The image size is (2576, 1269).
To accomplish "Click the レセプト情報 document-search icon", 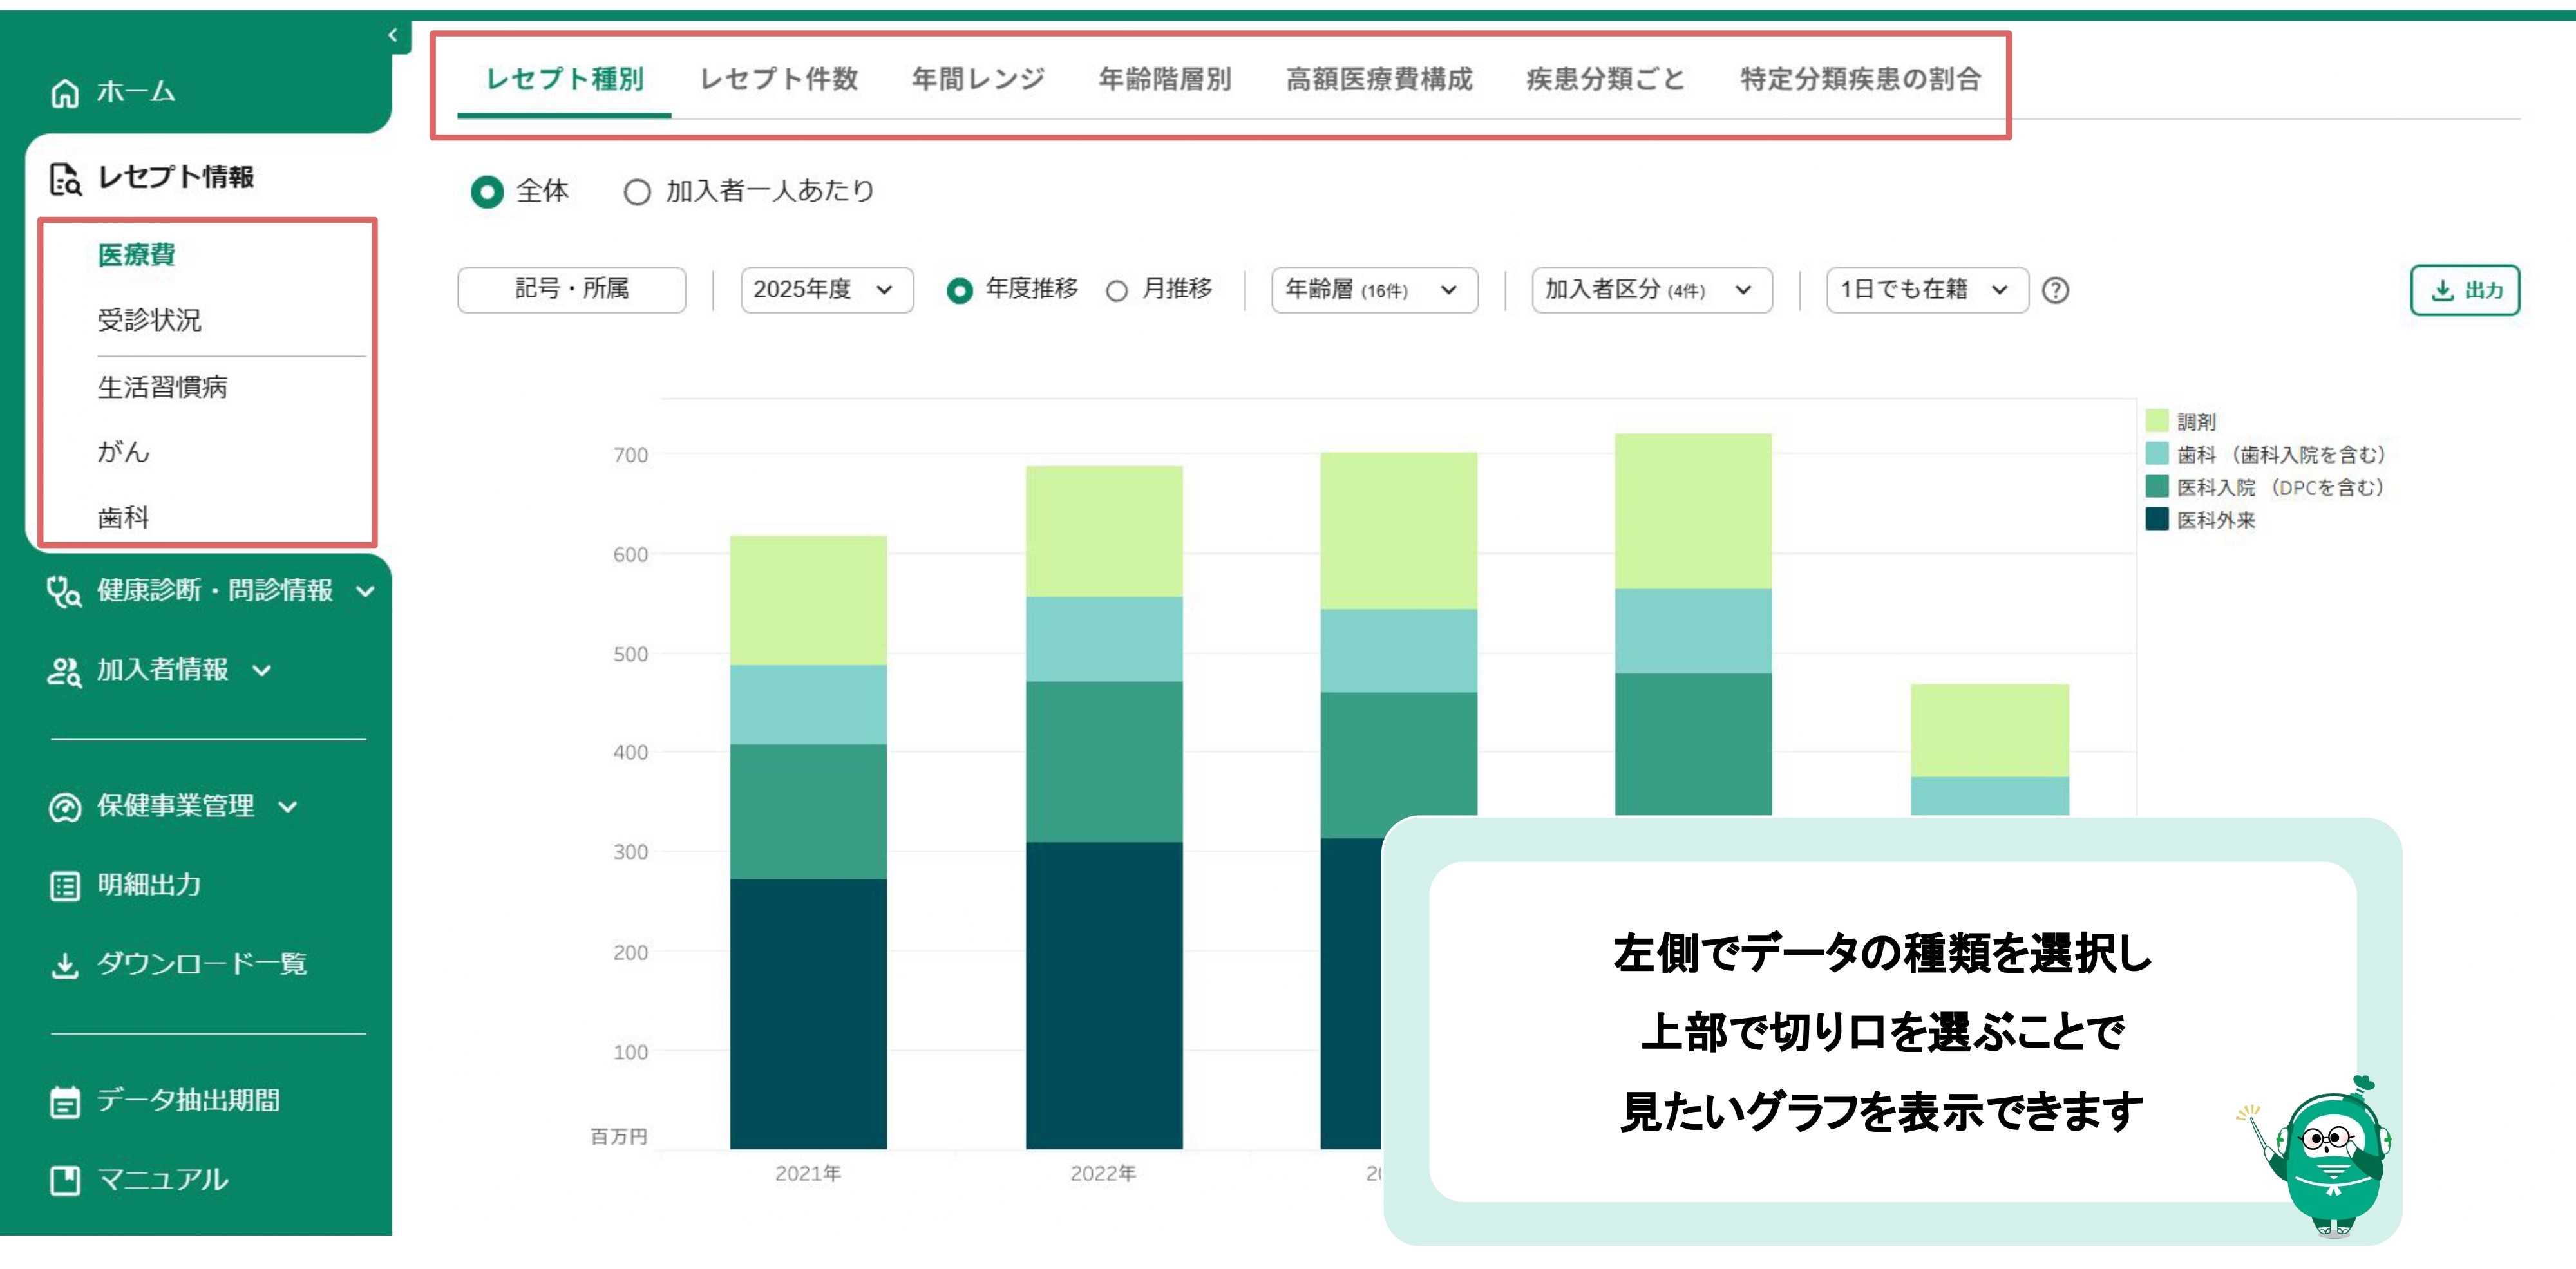I will (65, 179).
